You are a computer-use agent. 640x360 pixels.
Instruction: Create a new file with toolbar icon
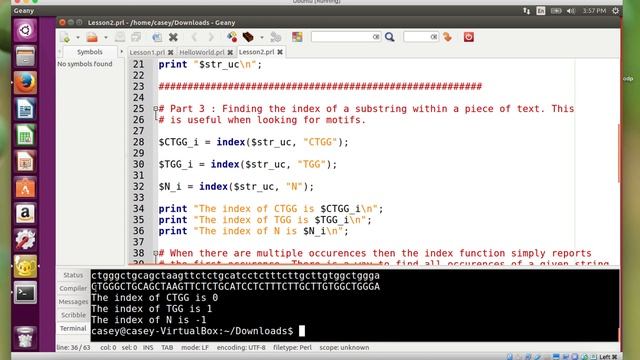click(x=65, y=37)
